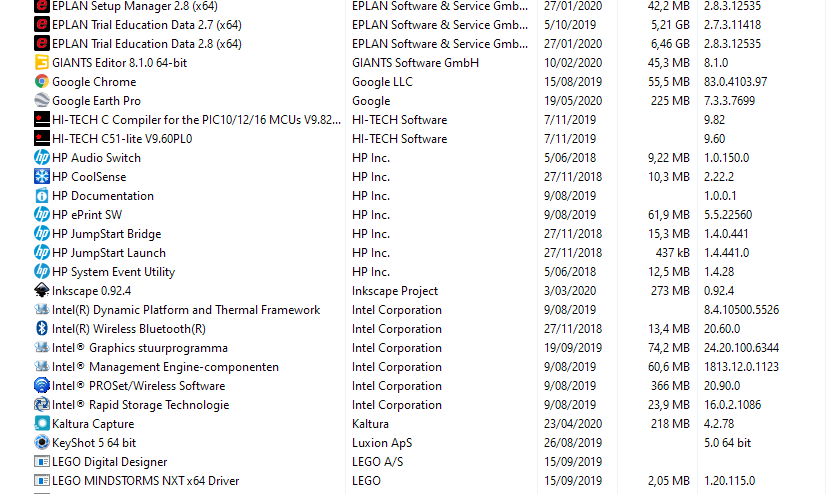Screen dimensions: 831x494
Task: Click the LEGO Digital Designer icon
Action: tap(41, 462)
